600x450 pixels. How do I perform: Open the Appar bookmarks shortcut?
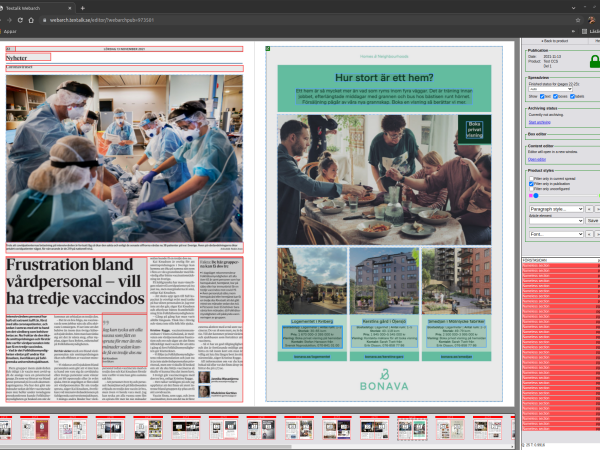click(x=10, y=31)
